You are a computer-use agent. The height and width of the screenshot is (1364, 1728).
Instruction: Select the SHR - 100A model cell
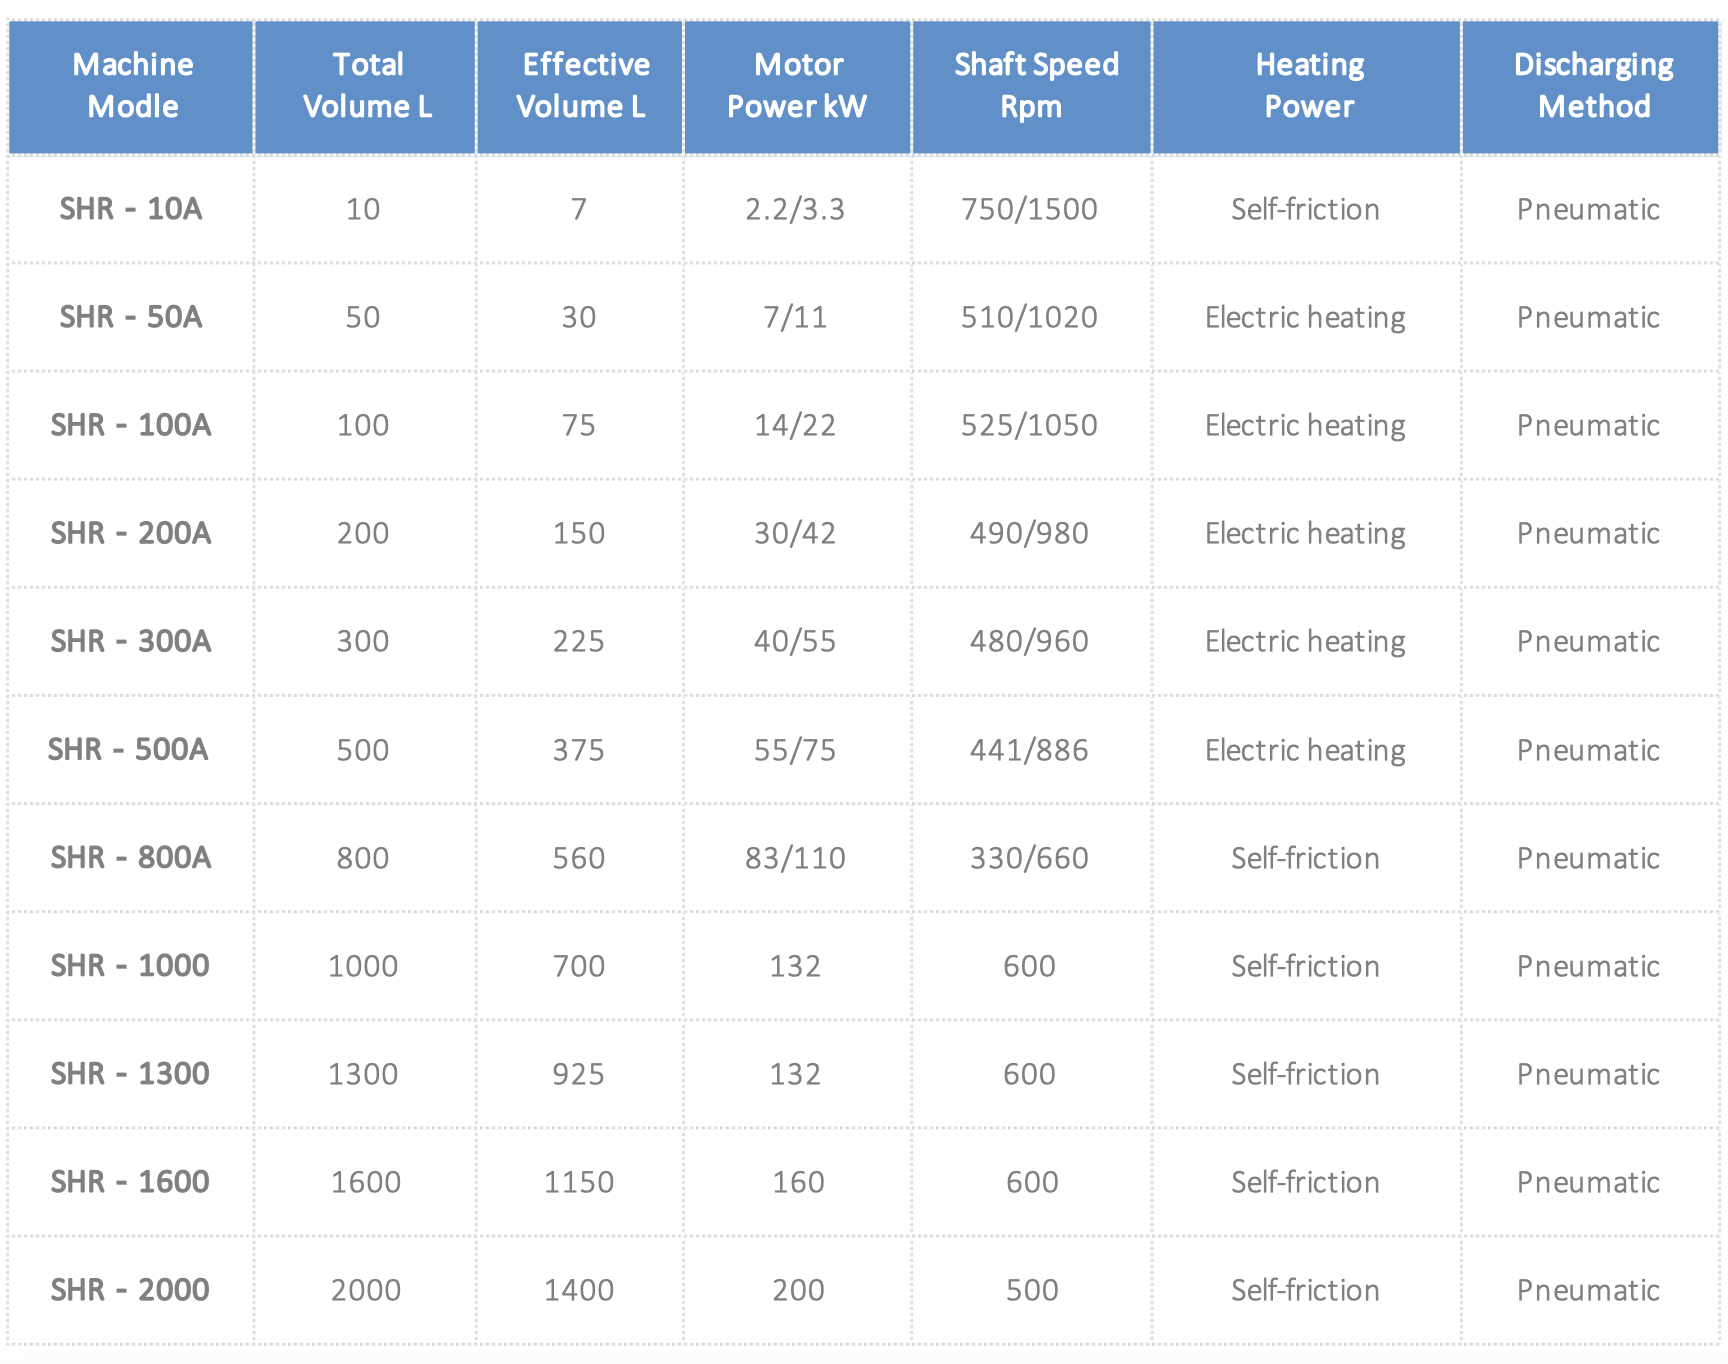pyautogui.click(x=131, y=425)
